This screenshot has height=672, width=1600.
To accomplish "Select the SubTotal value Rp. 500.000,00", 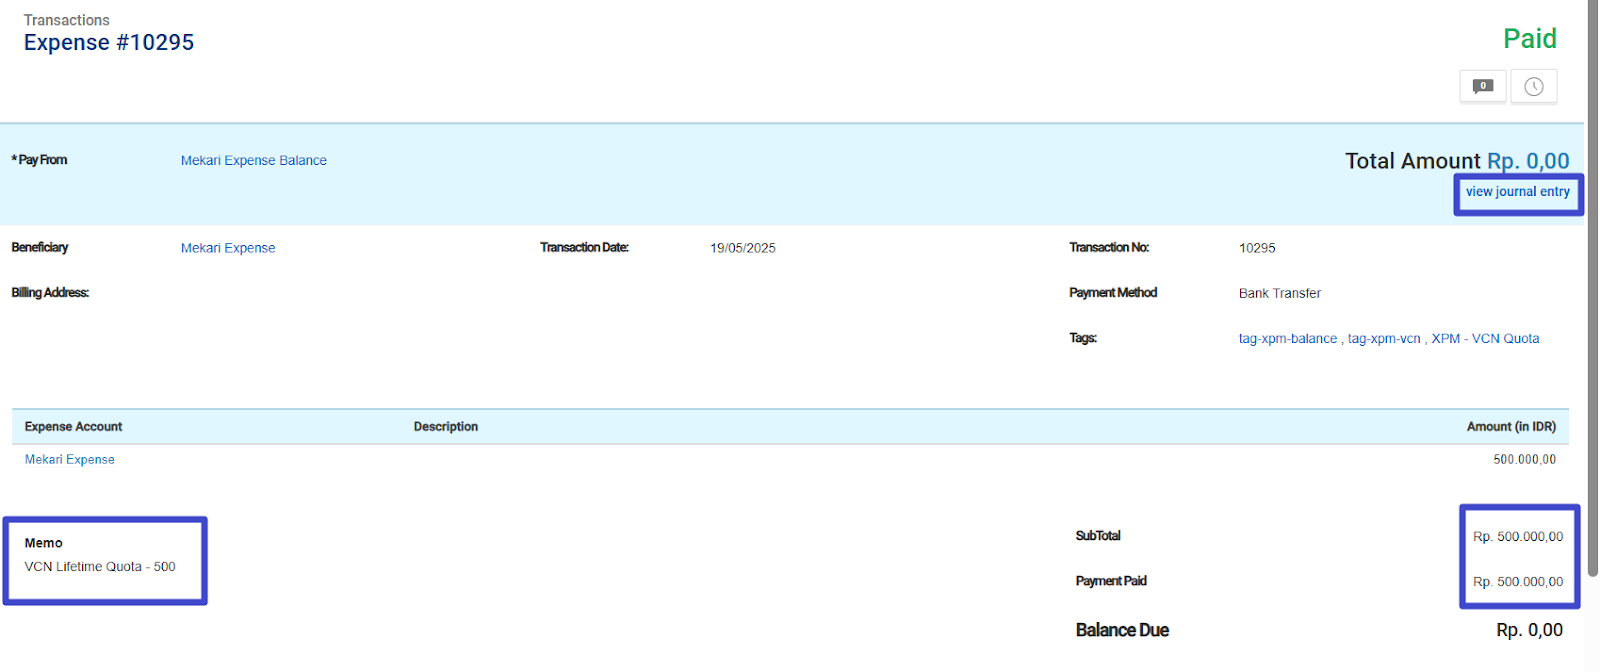I will pos(1518,537).
